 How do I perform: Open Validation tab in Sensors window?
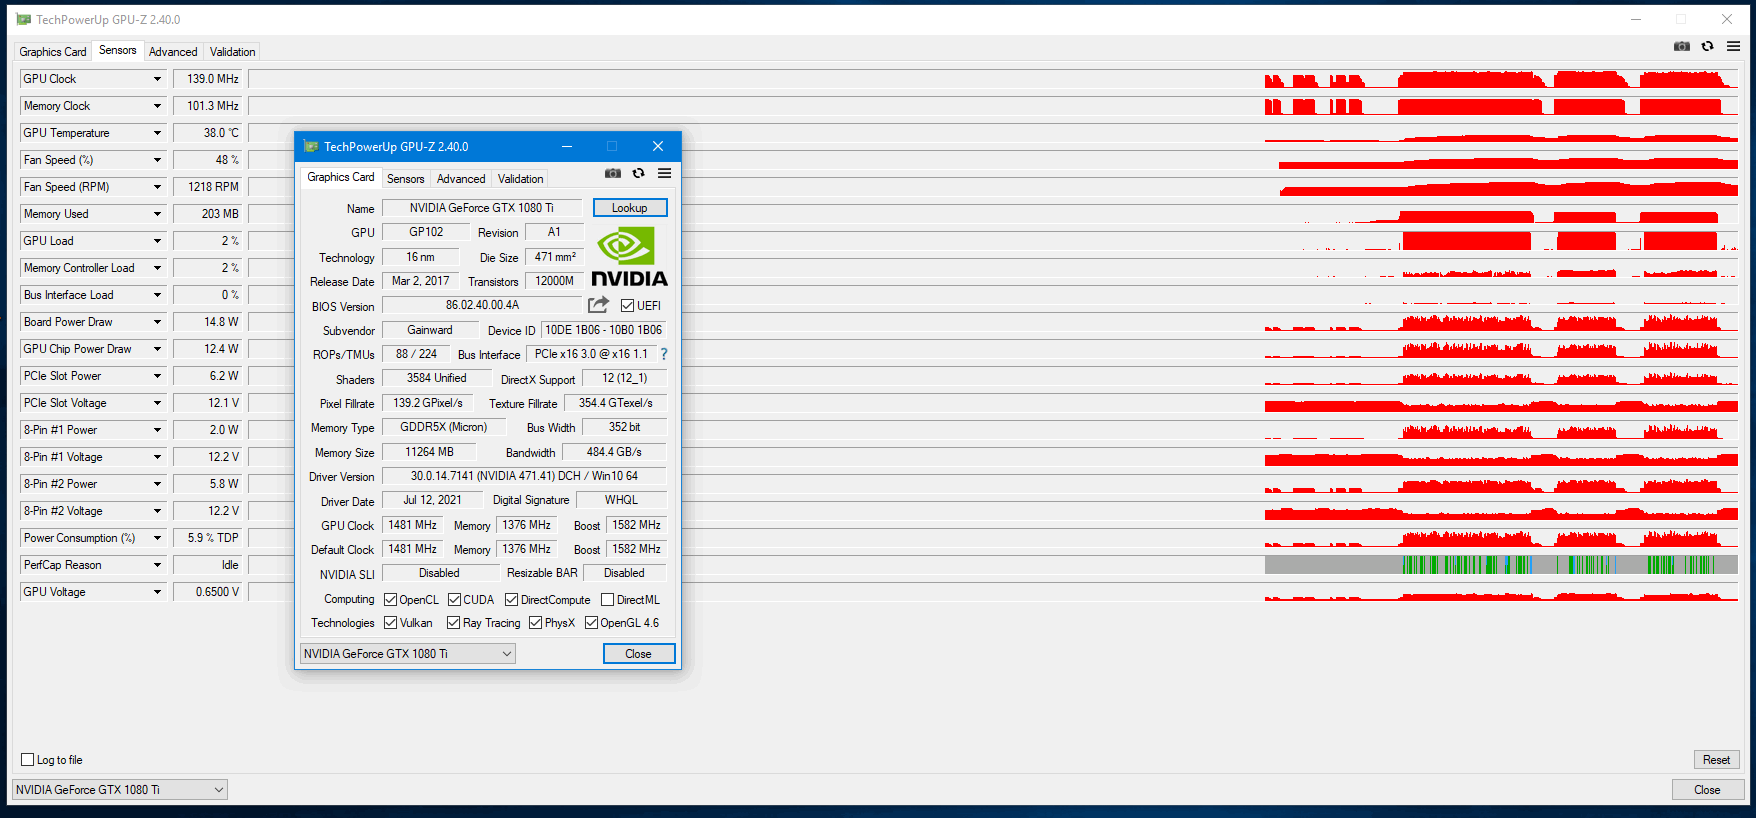(232, 52)
